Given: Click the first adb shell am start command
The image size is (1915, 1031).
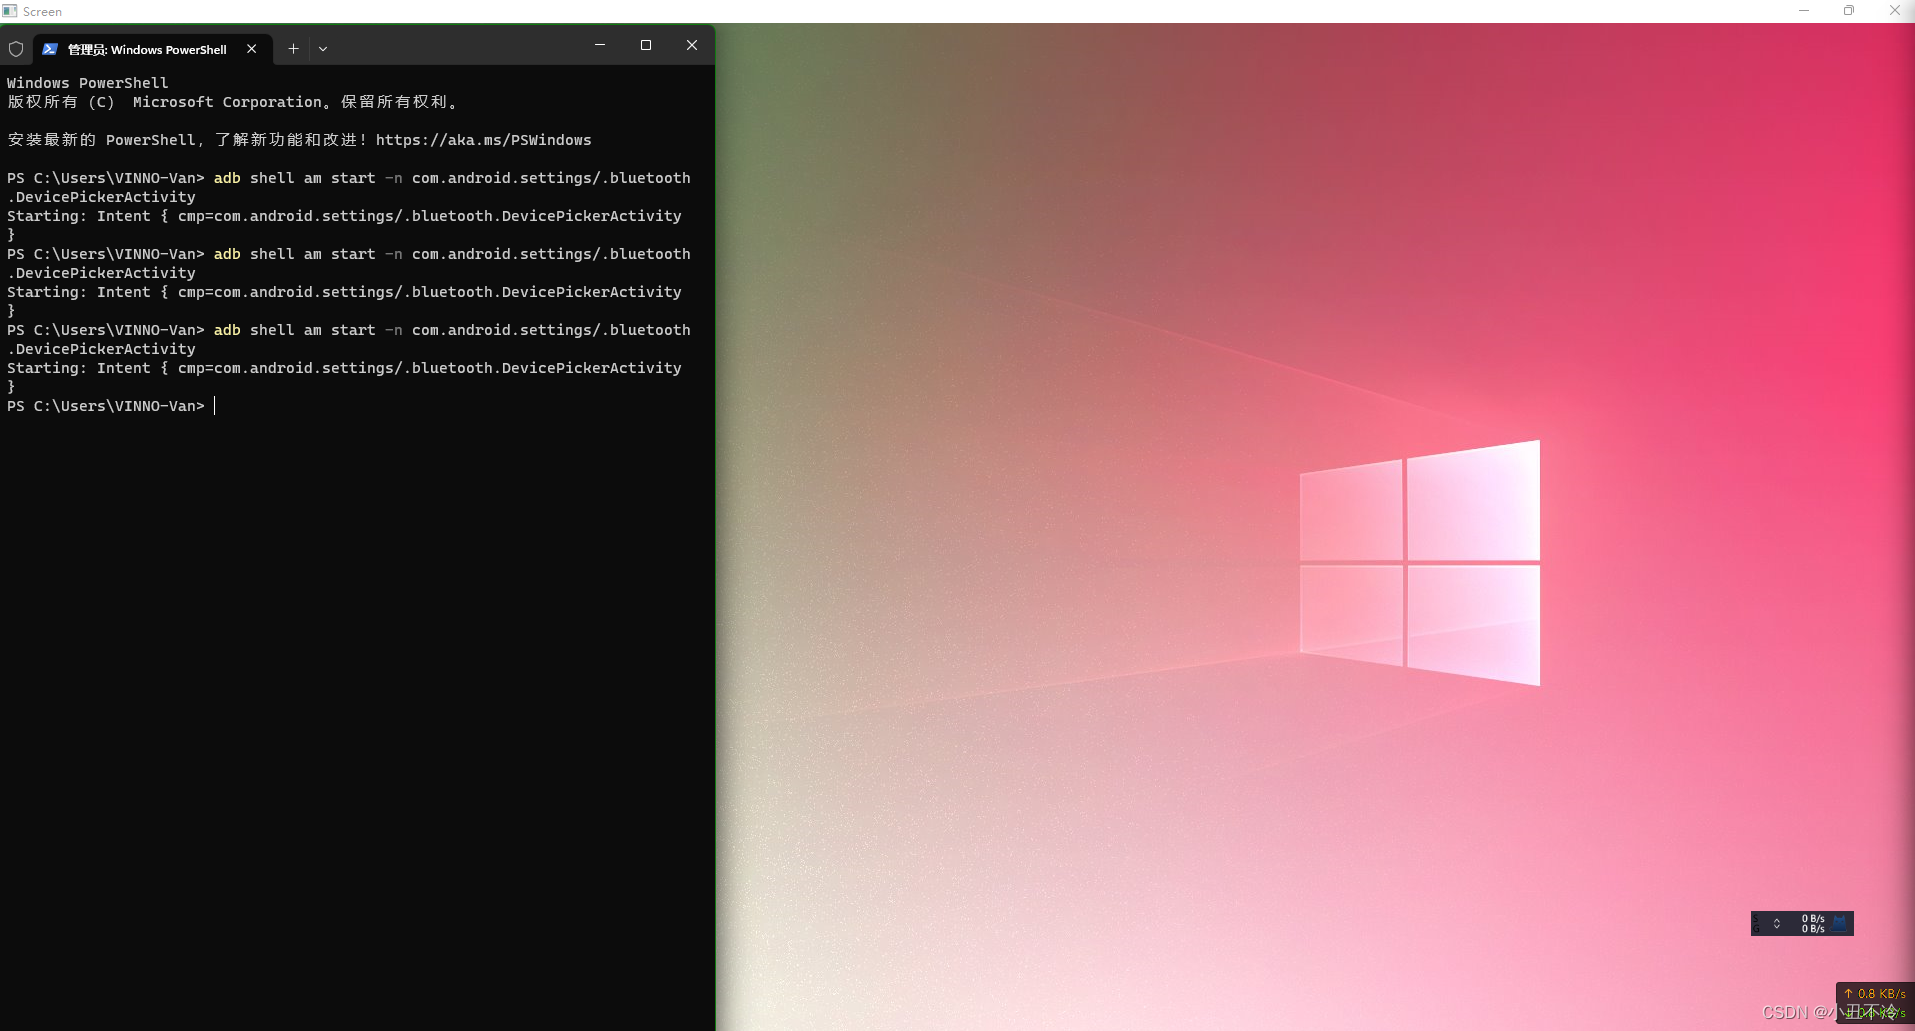Looking at the screenshot, I should [x=348, y=187].
